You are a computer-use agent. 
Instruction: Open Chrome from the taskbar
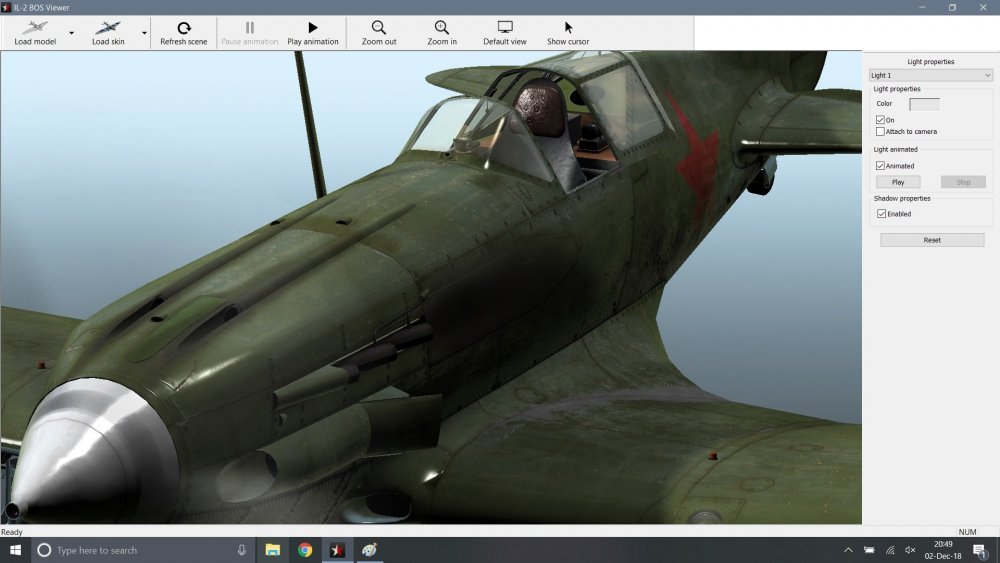click(x=305, y=550)
